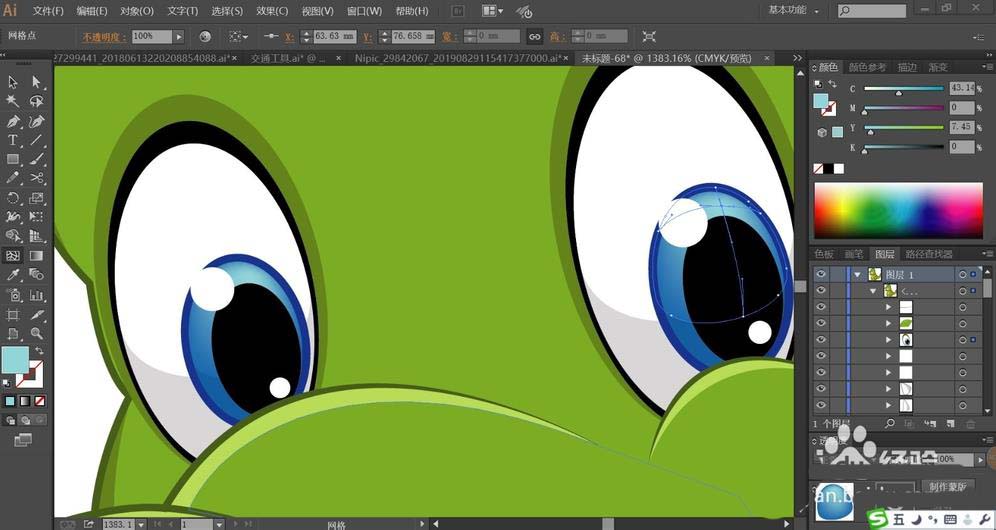The height and width of the screenshot is (530, 996).
Task: Collapse the 图层 1 layer triangle
Action: tap(859, 275)
